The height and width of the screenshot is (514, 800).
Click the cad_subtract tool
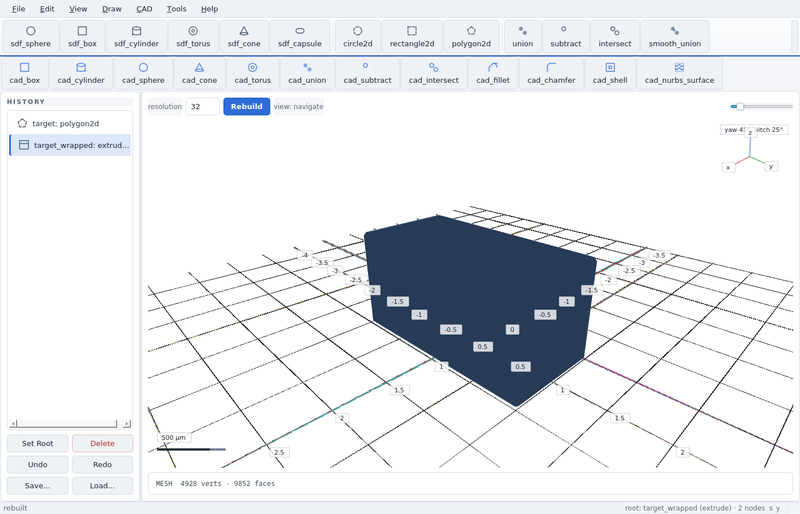pos(367,74)
